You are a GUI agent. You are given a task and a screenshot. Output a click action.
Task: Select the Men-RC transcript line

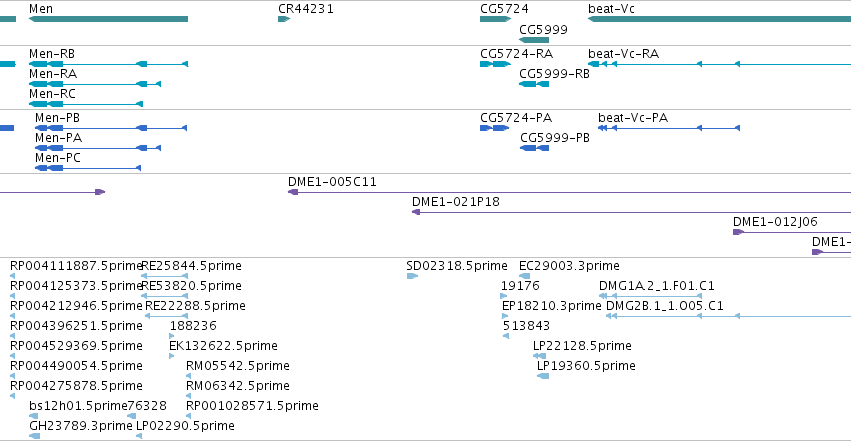(86, 104)
